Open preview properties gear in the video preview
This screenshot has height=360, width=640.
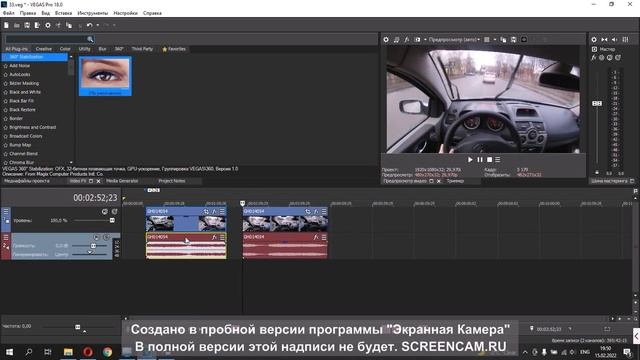[x=386, y=40]
